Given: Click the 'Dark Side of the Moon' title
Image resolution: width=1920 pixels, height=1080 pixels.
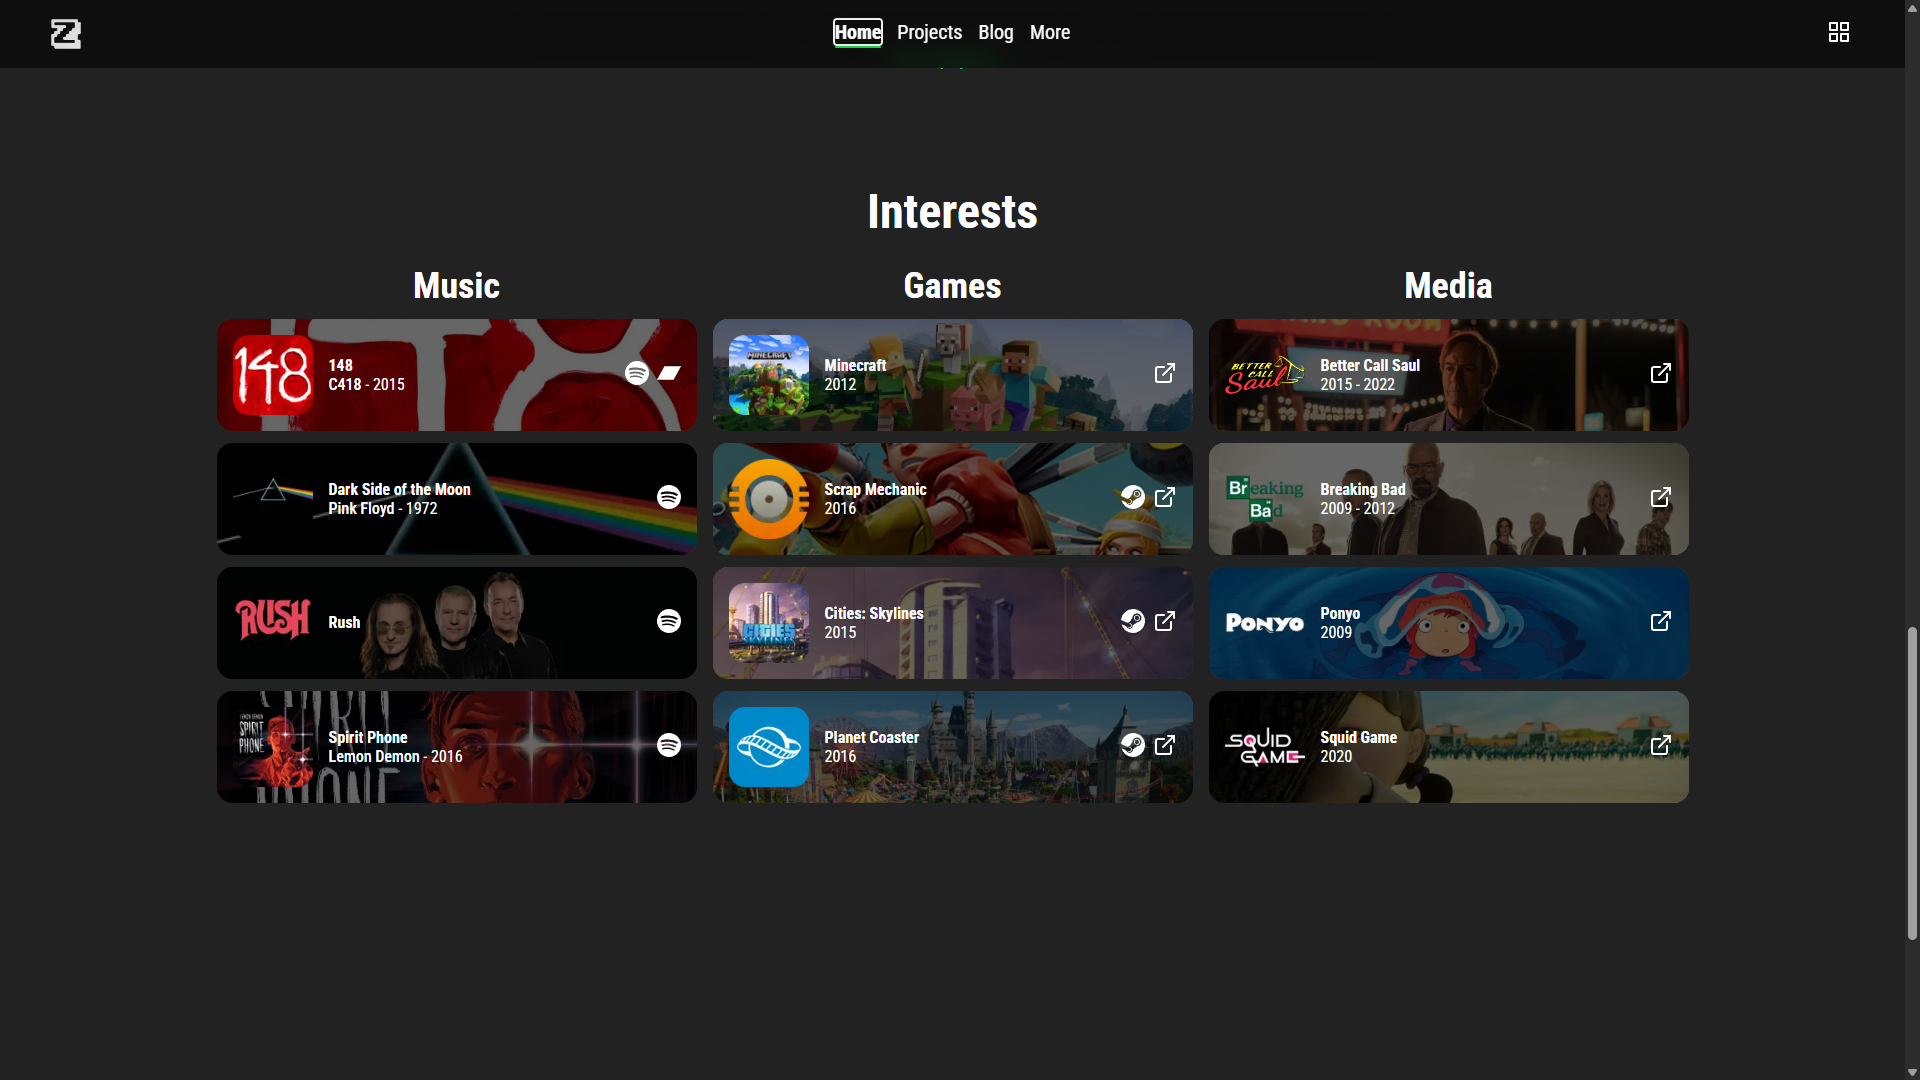Looking at the screenshot, I should pos(399,489).
